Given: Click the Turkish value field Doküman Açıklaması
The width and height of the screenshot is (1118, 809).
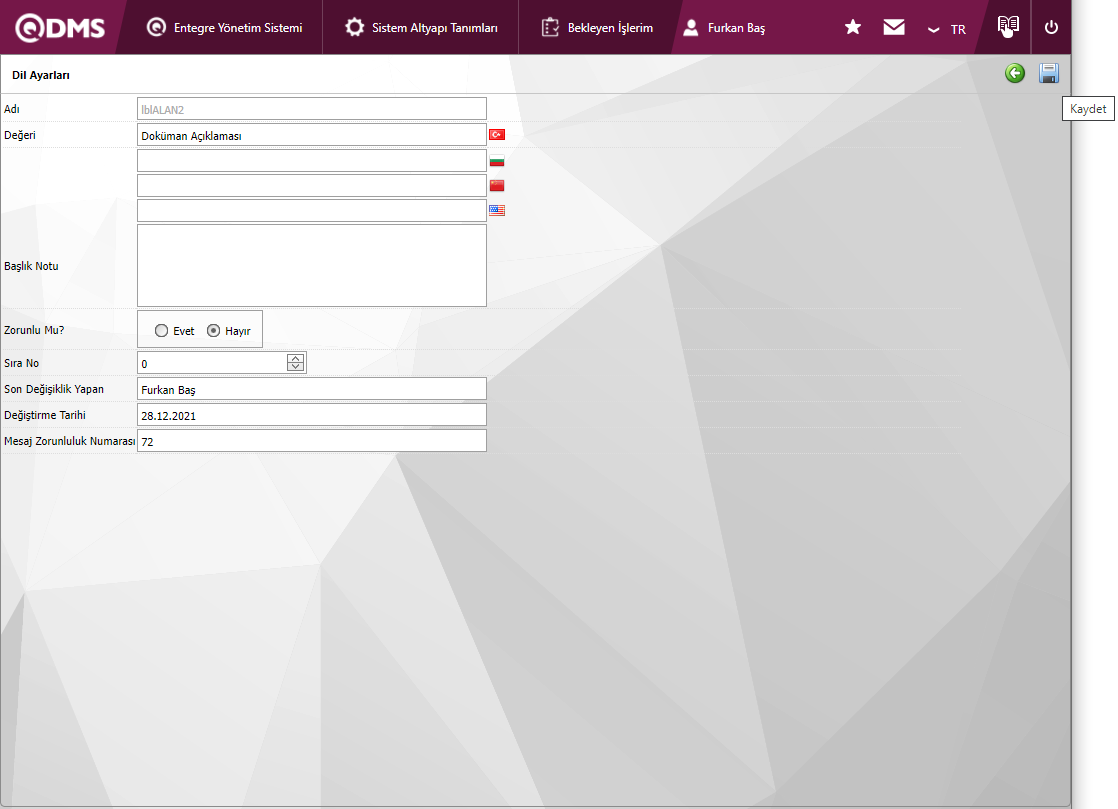Looking at the screenshot, I should click(x=312, y=135).
